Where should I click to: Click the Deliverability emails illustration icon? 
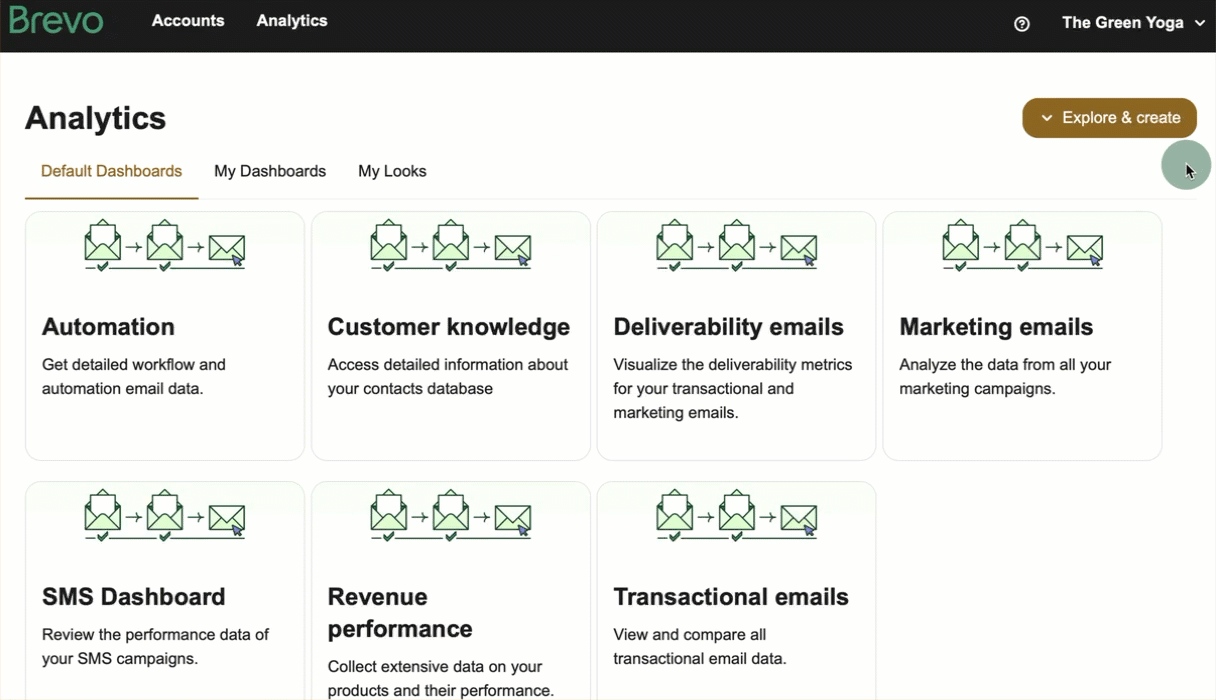tap(736, 246)
